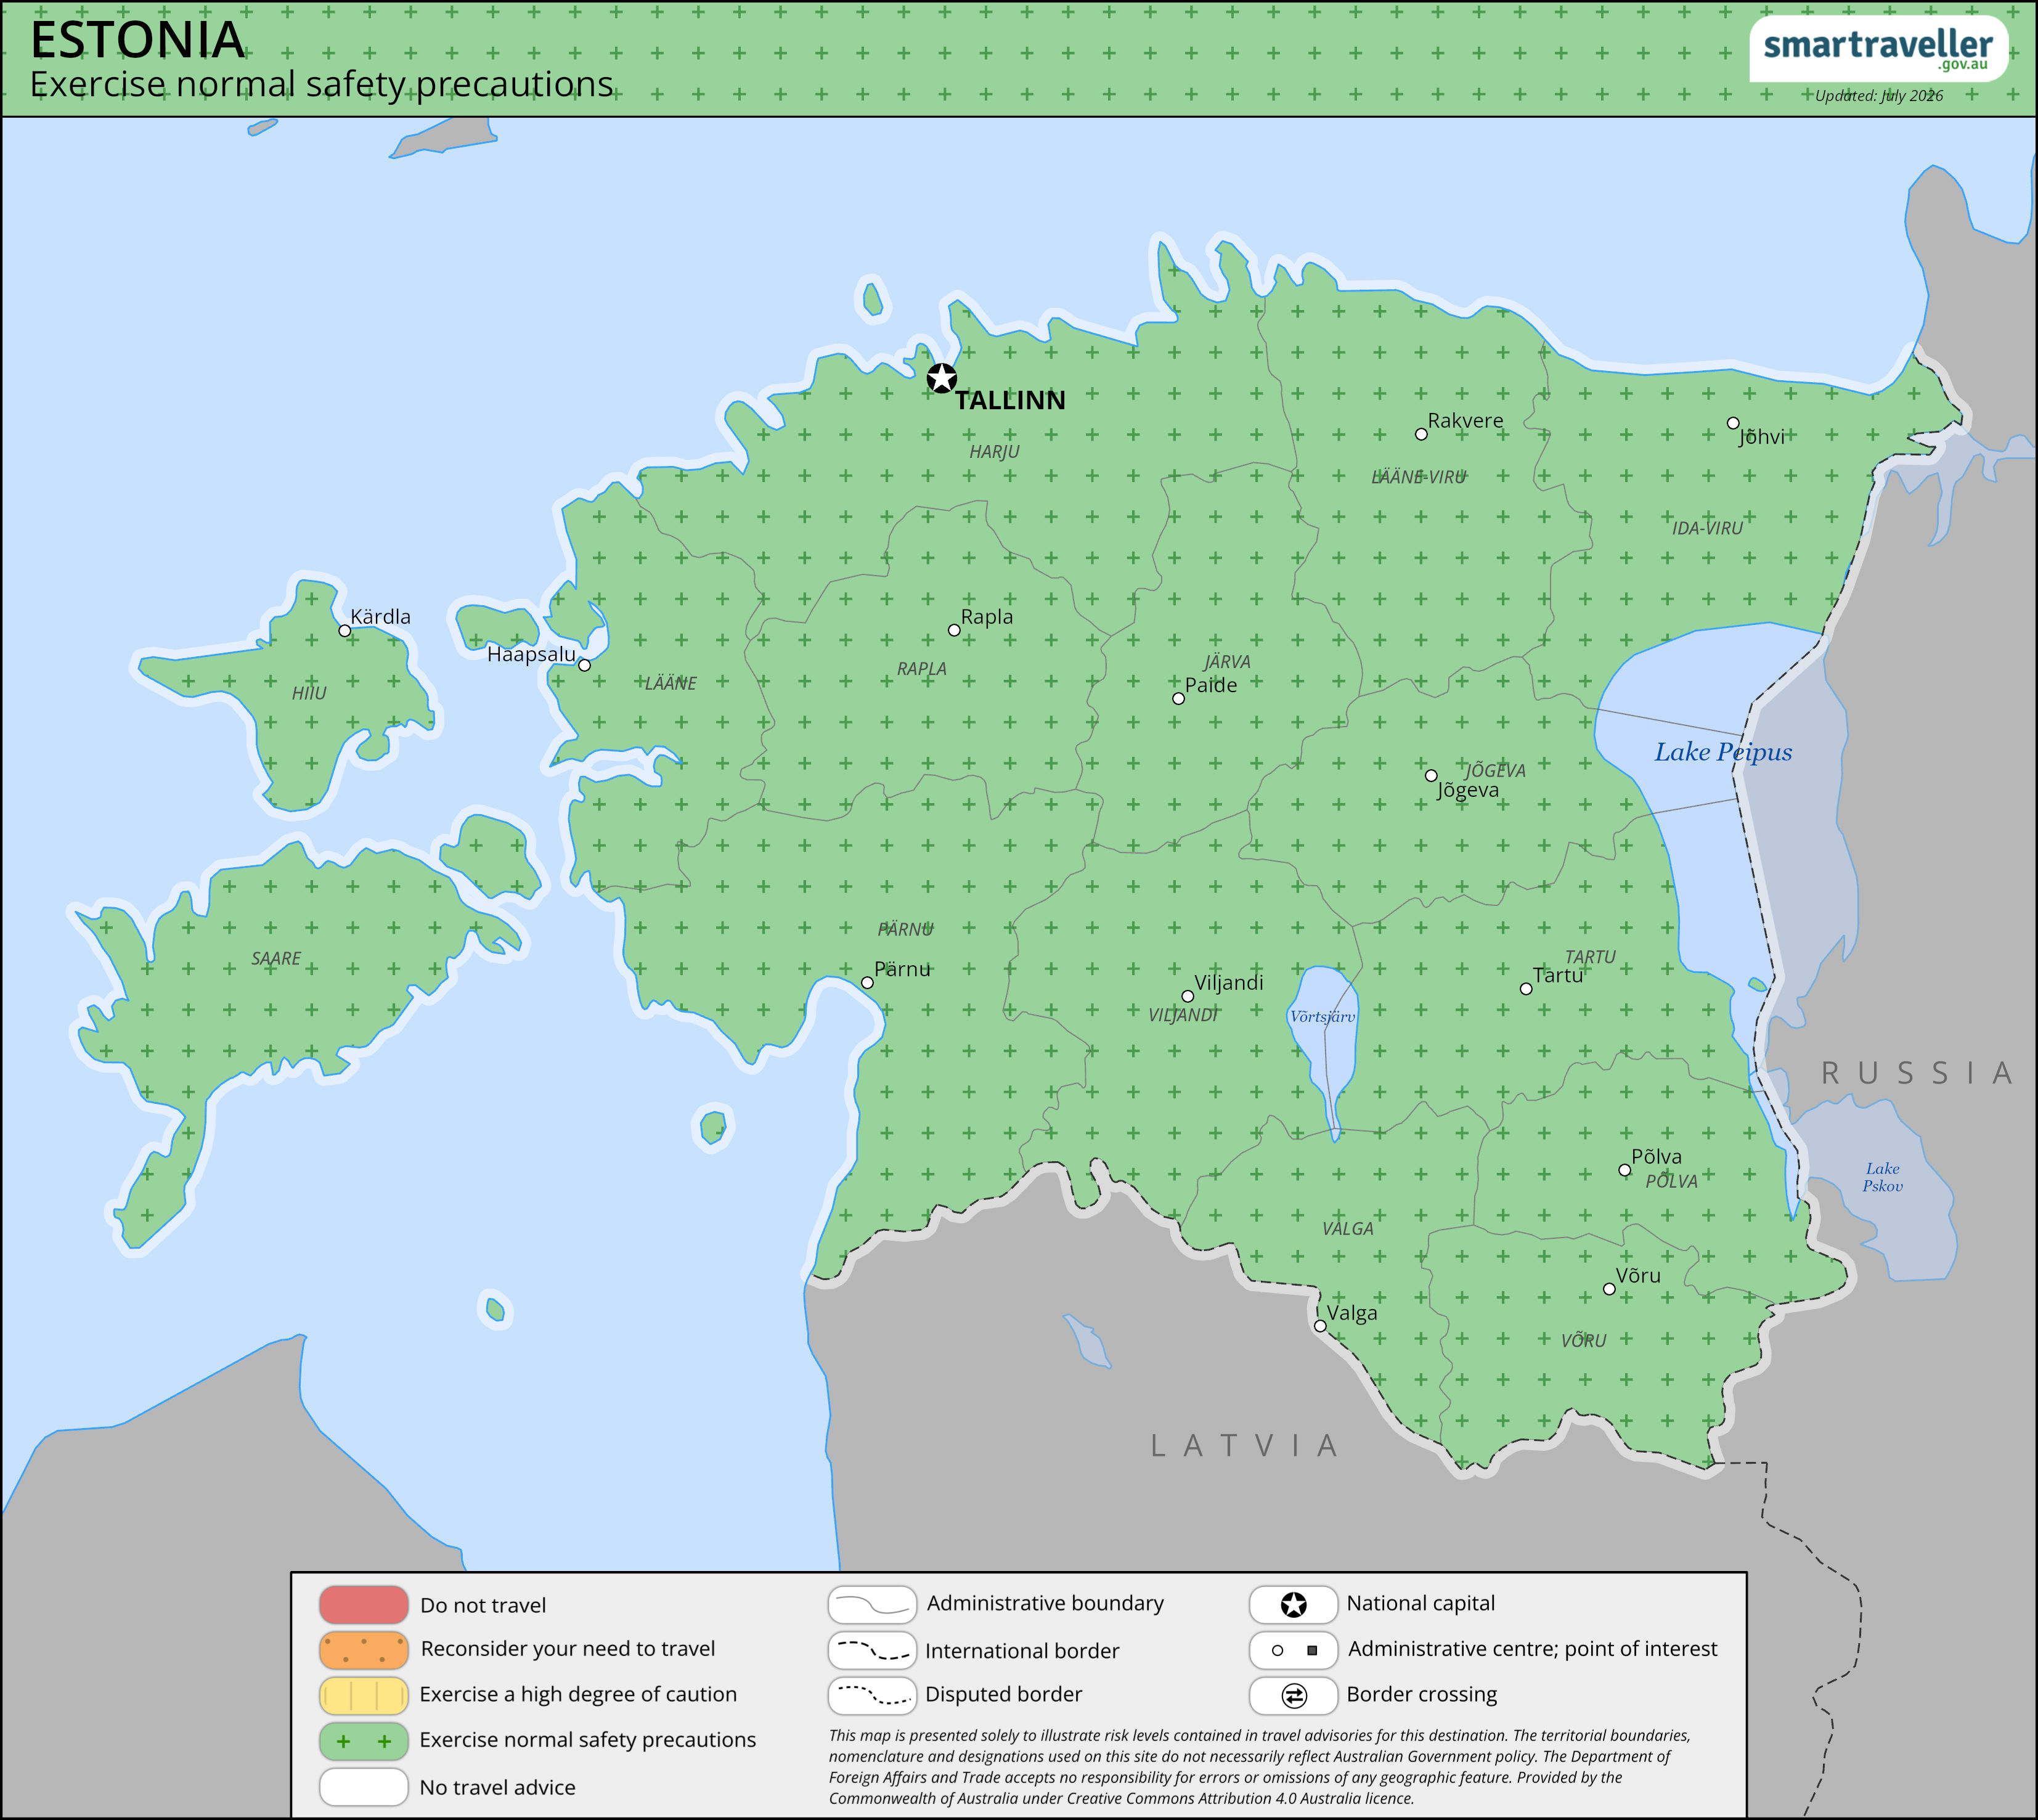Click the Põlva city marker circle
The width and height of the screenshot is (2038, 1820).
1624,1170
